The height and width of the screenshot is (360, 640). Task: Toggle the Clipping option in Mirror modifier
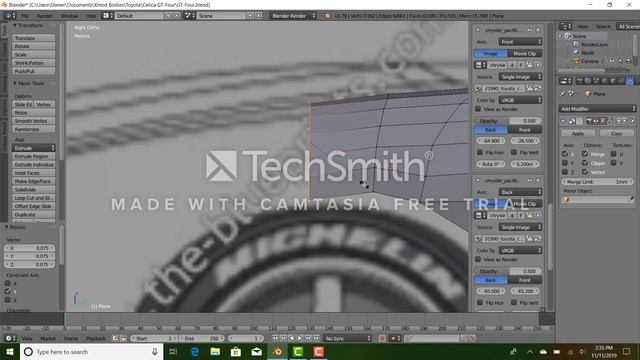point(585,163)
